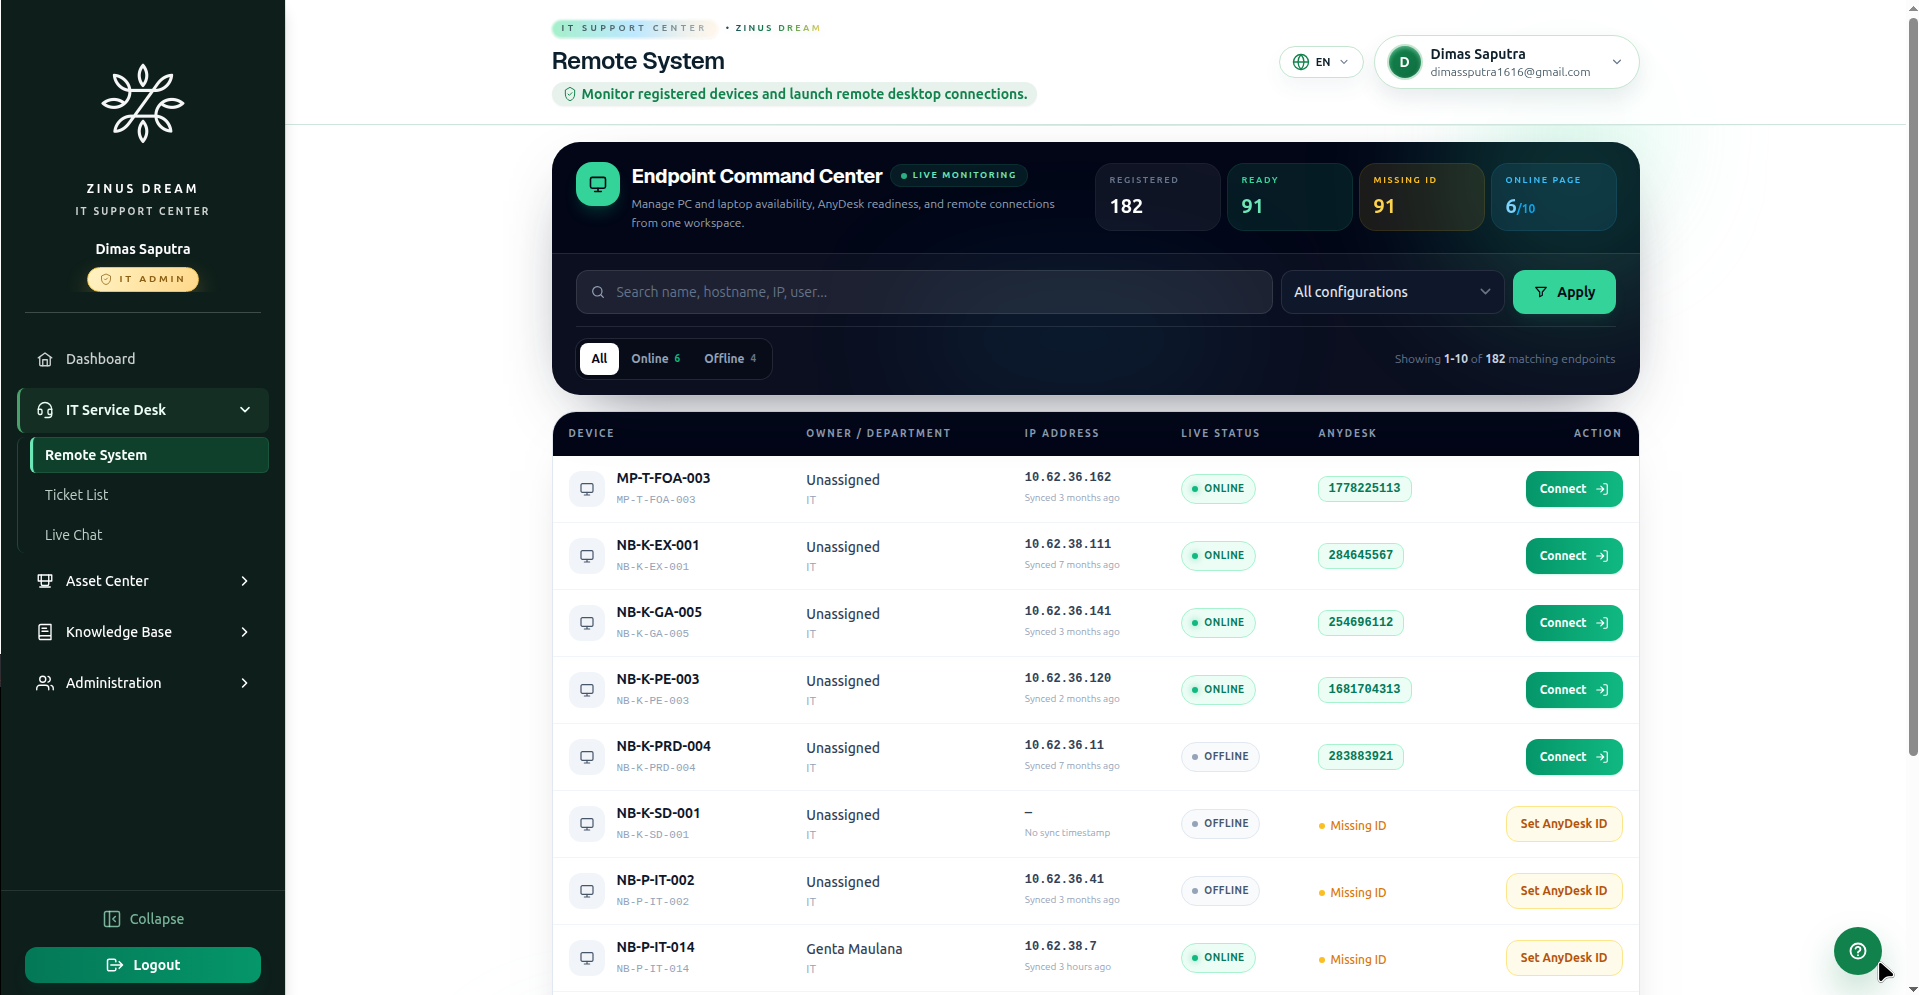The height and width of the screenshot is (995, 1919).
Task: Click device icon for NB-K-GA-005
Action: click(x=587, y=623)
